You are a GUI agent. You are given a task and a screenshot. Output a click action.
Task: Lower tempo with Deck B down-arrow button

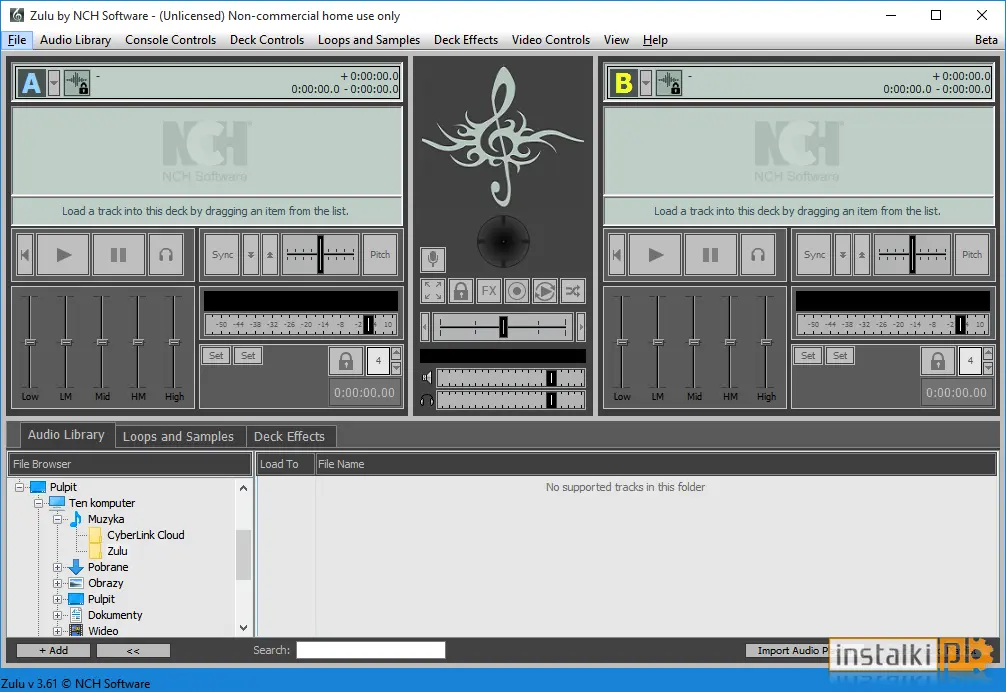tap(843, 255)
